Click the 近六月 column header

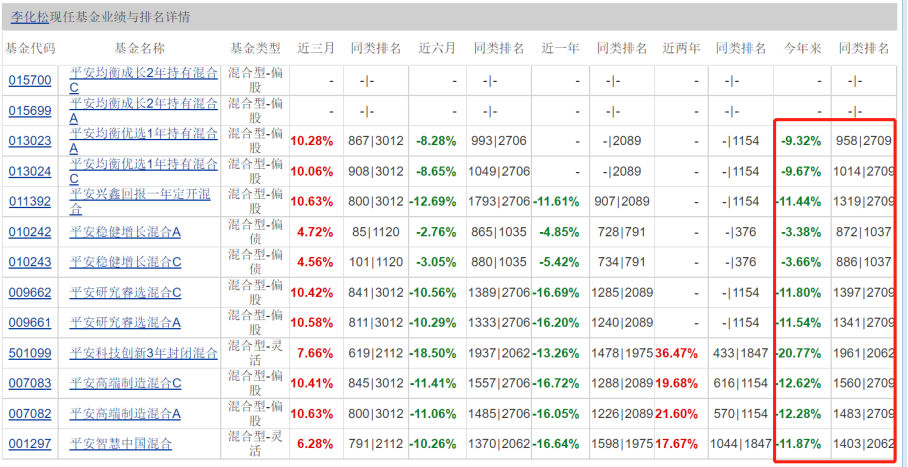coord(437,49)
